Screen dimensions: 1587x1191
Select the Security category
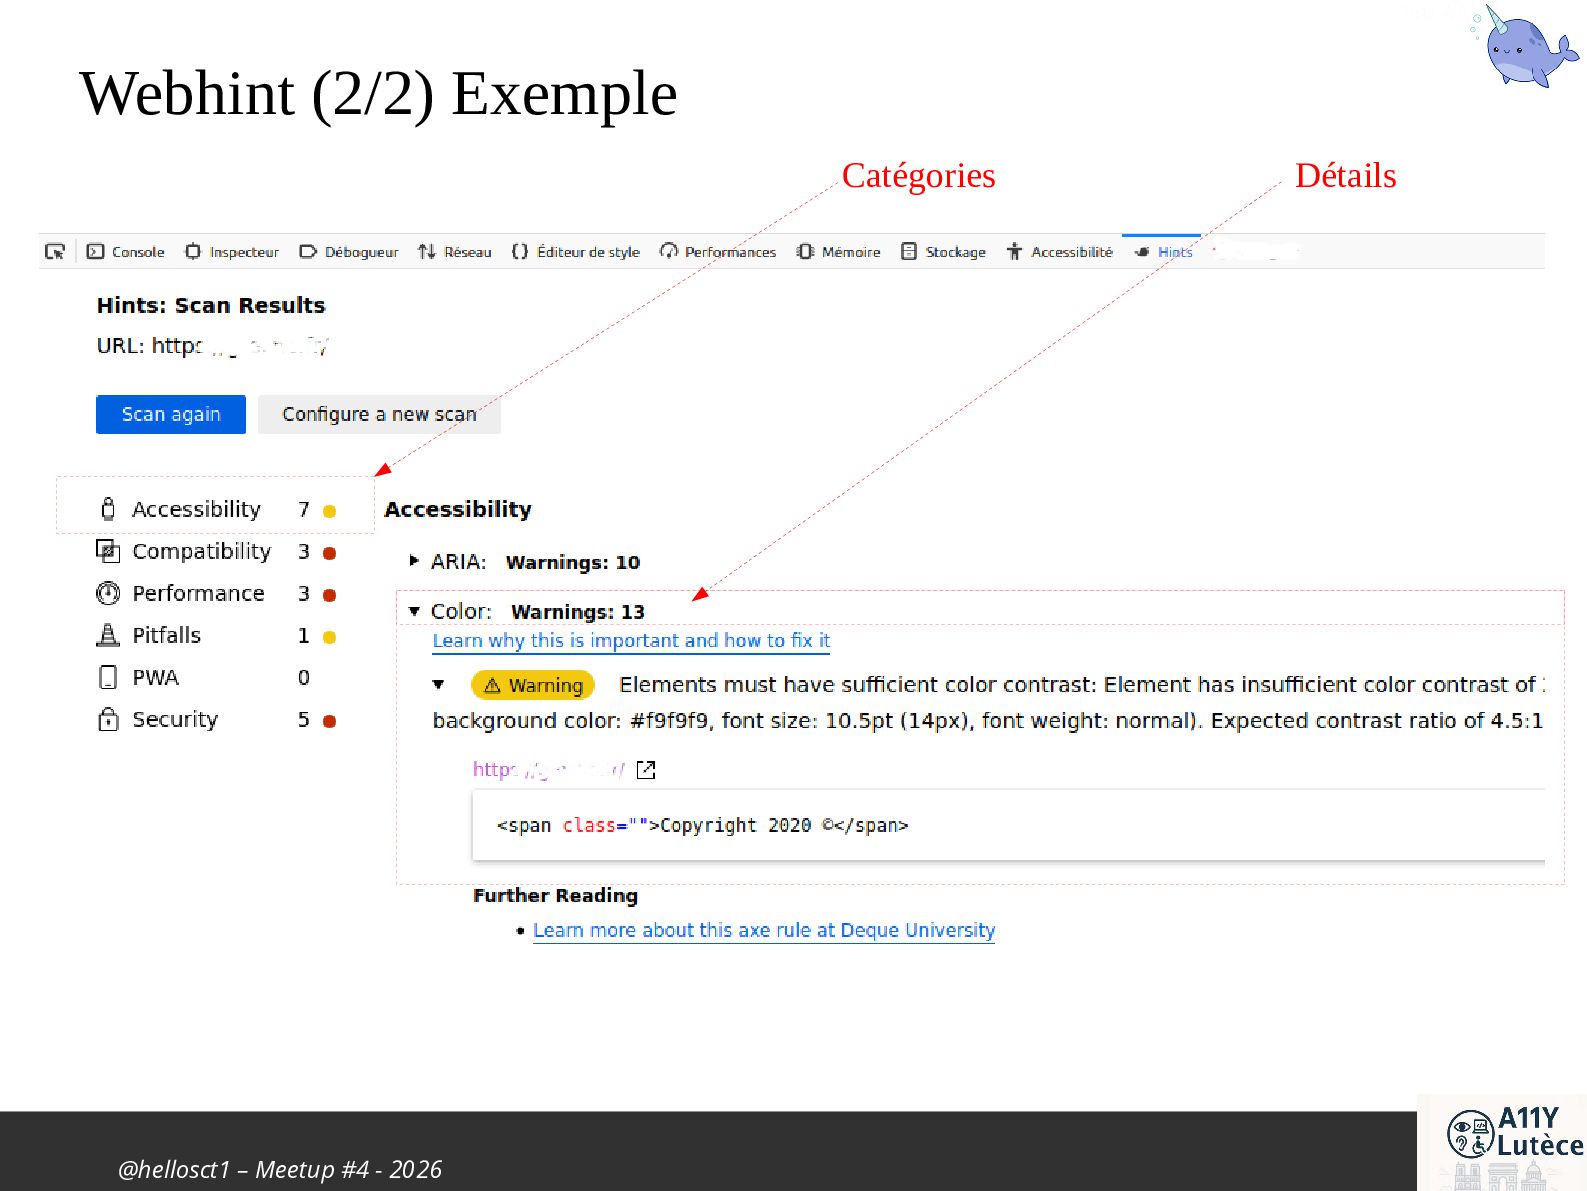click(216, 719)
